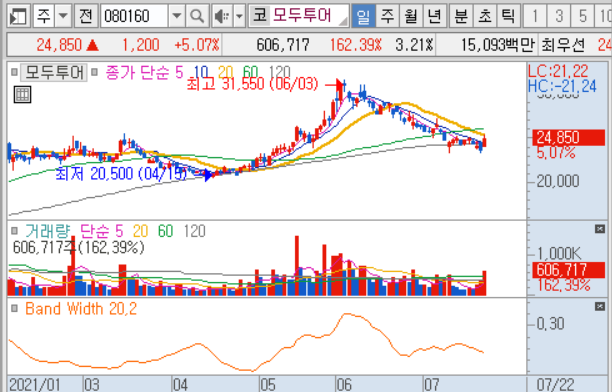This screenshot has width=612, height=392.
Task: Click the 5-day moving average label
Action: pos(179,72)
